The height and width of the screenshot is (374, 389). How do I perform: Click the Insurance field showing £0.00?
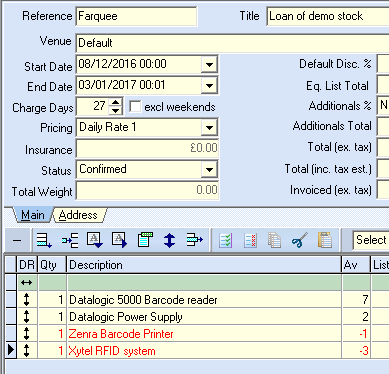coord(147,148)
